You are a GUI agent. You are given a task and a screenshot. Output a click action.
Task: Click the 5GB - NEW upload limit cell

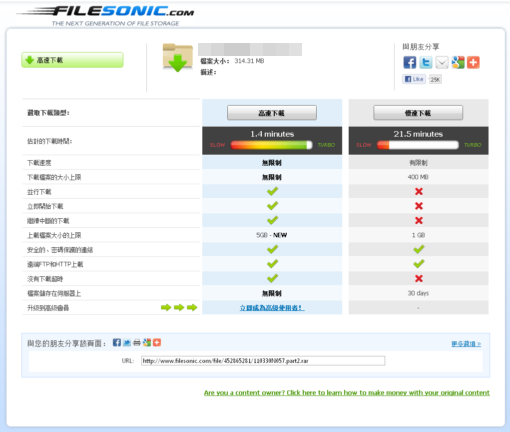tap(272, 235)
